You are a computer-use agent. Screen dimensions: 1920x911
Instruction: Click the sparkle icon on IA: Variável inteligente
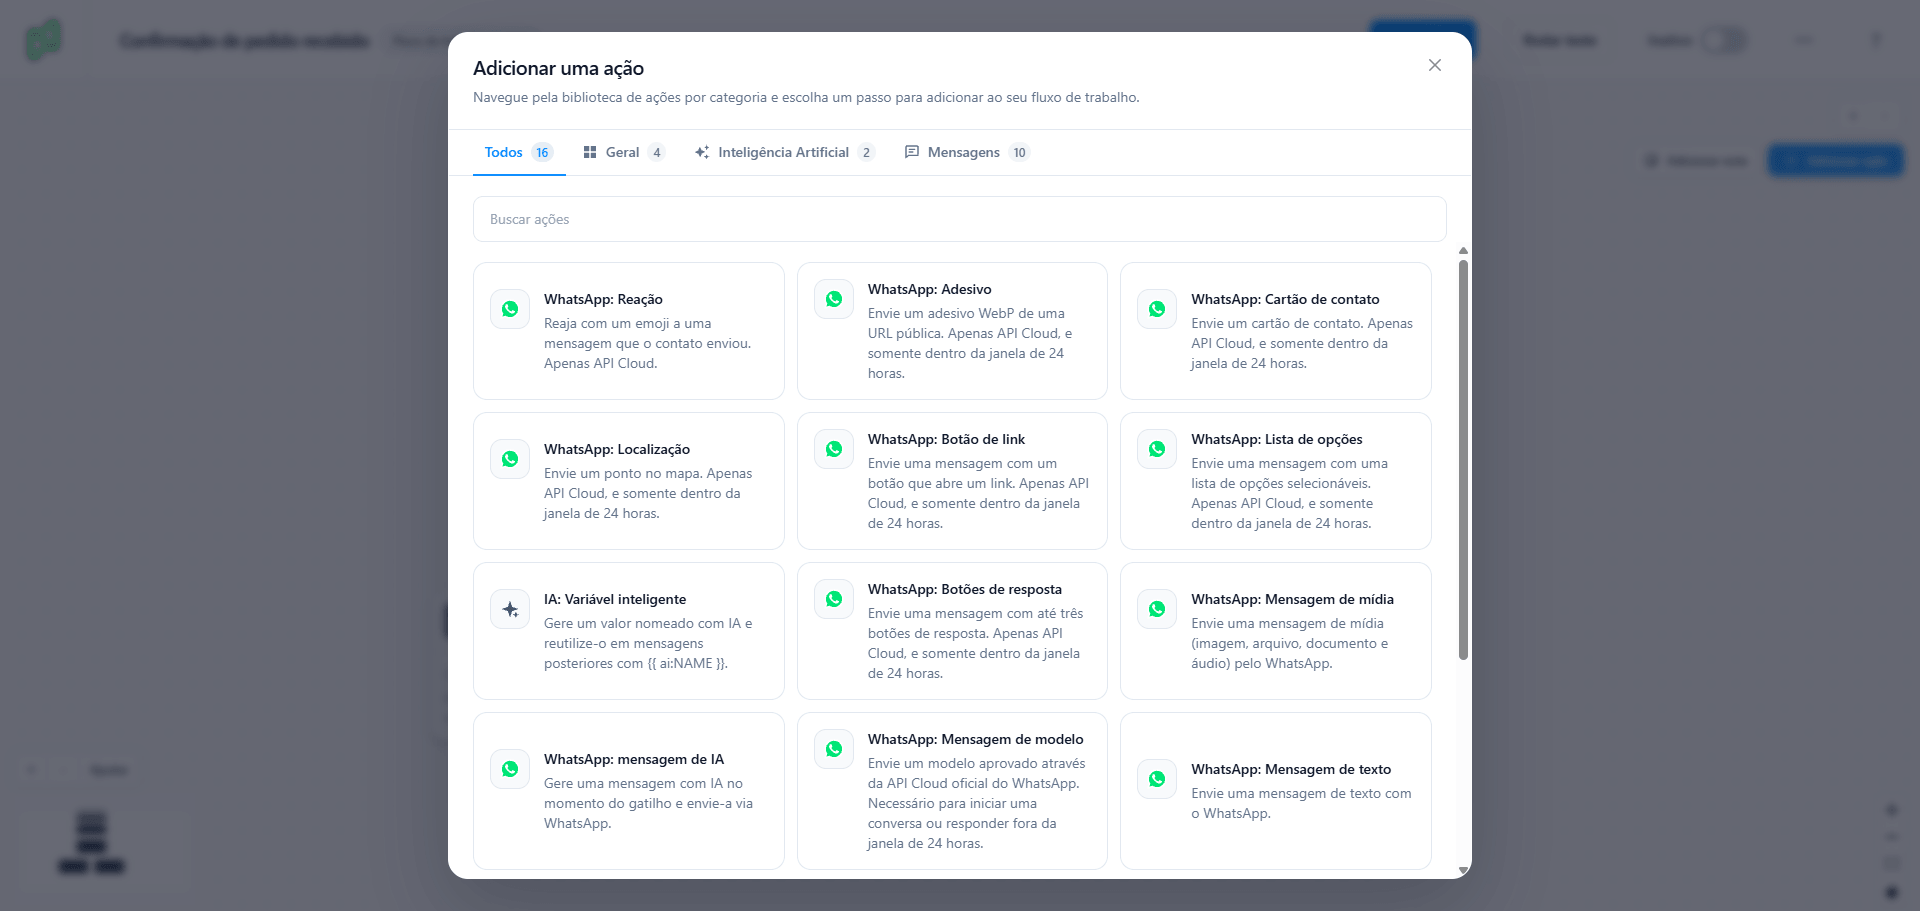(x=510, y=609)
